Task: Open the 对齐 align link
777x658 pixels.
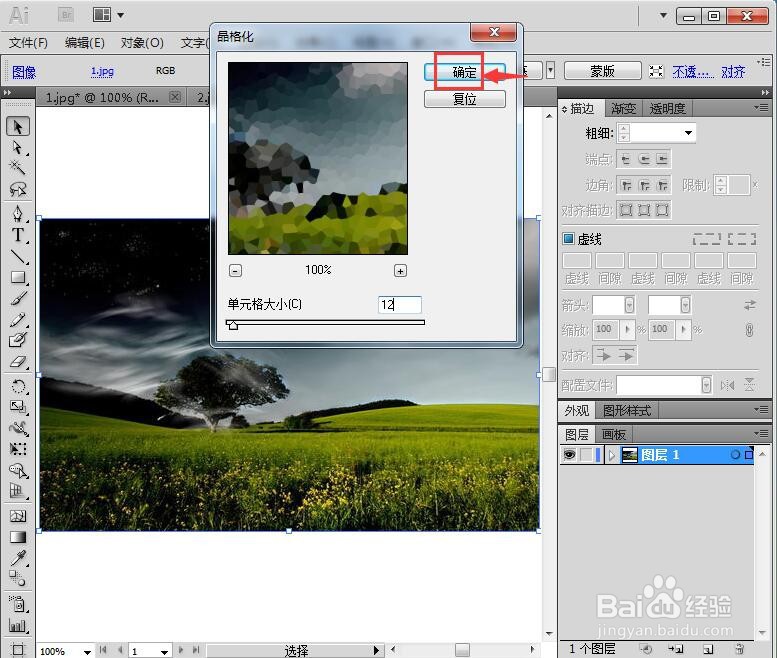Action: coord(733,72)
